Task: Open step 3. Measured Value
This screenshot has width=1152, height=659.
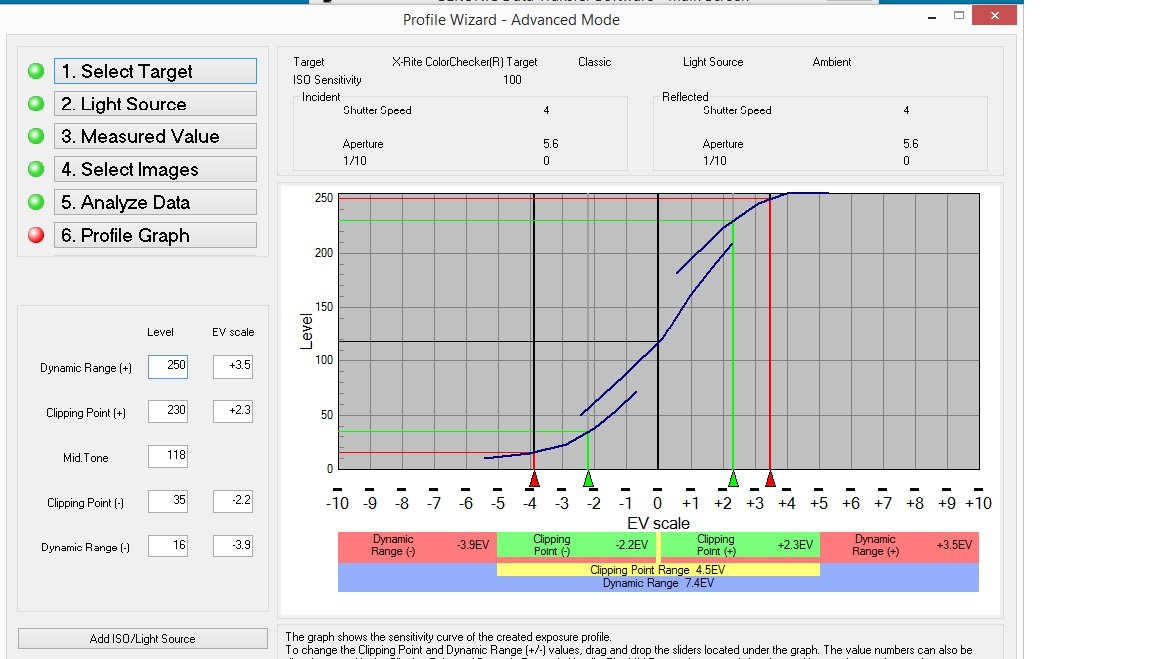Action: click(155, 136)
